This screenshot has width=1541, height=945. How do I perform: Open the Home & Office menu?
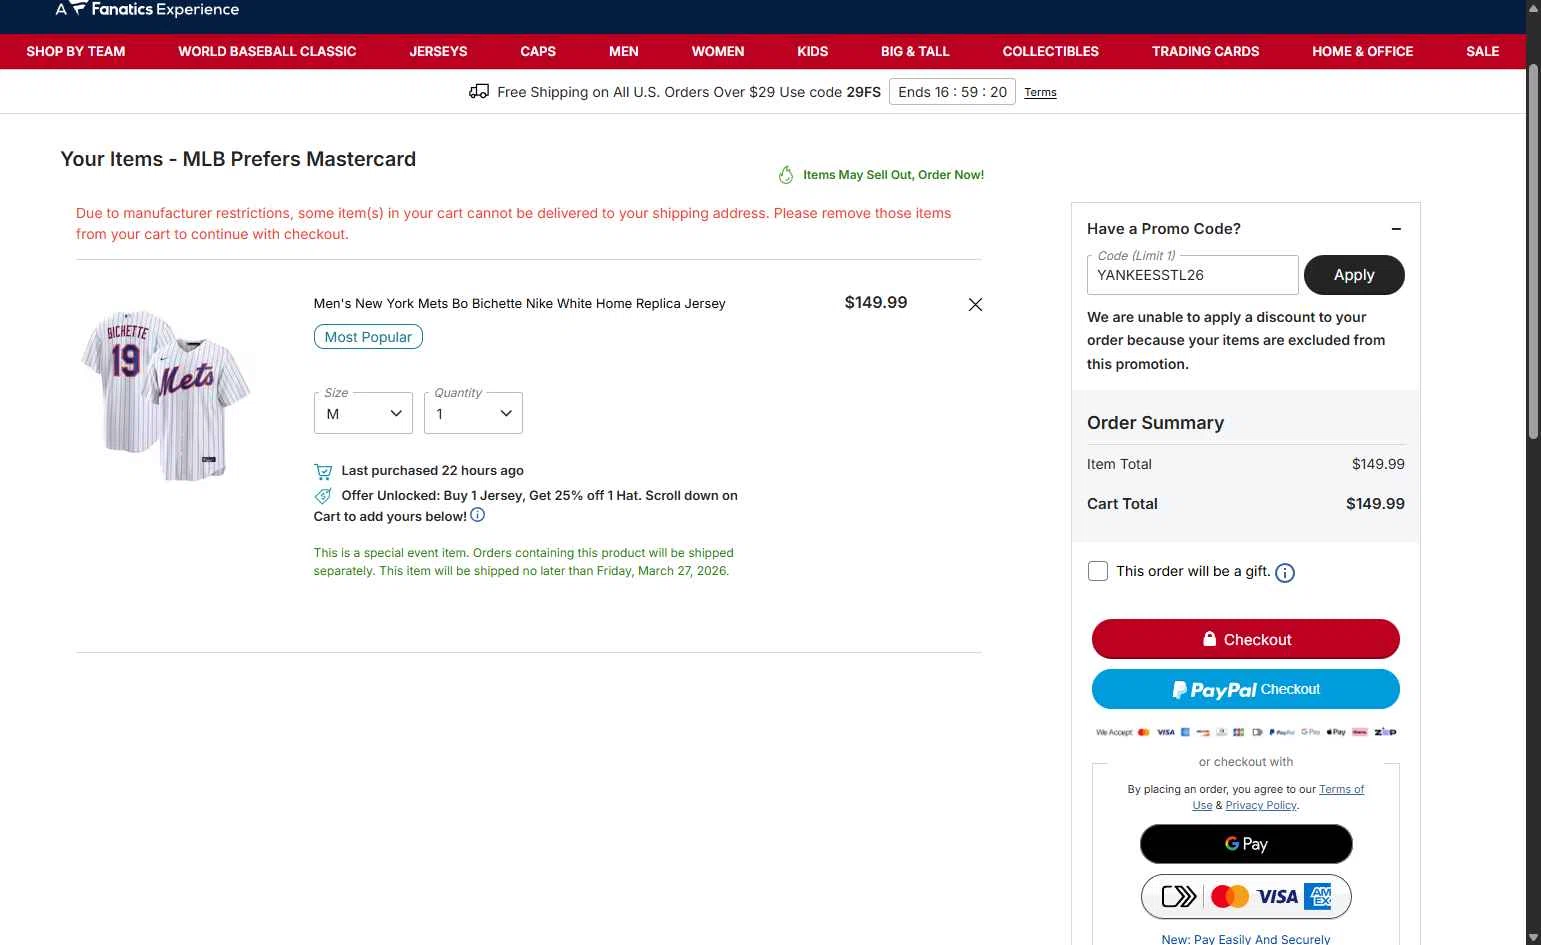tap(1362, 51)
